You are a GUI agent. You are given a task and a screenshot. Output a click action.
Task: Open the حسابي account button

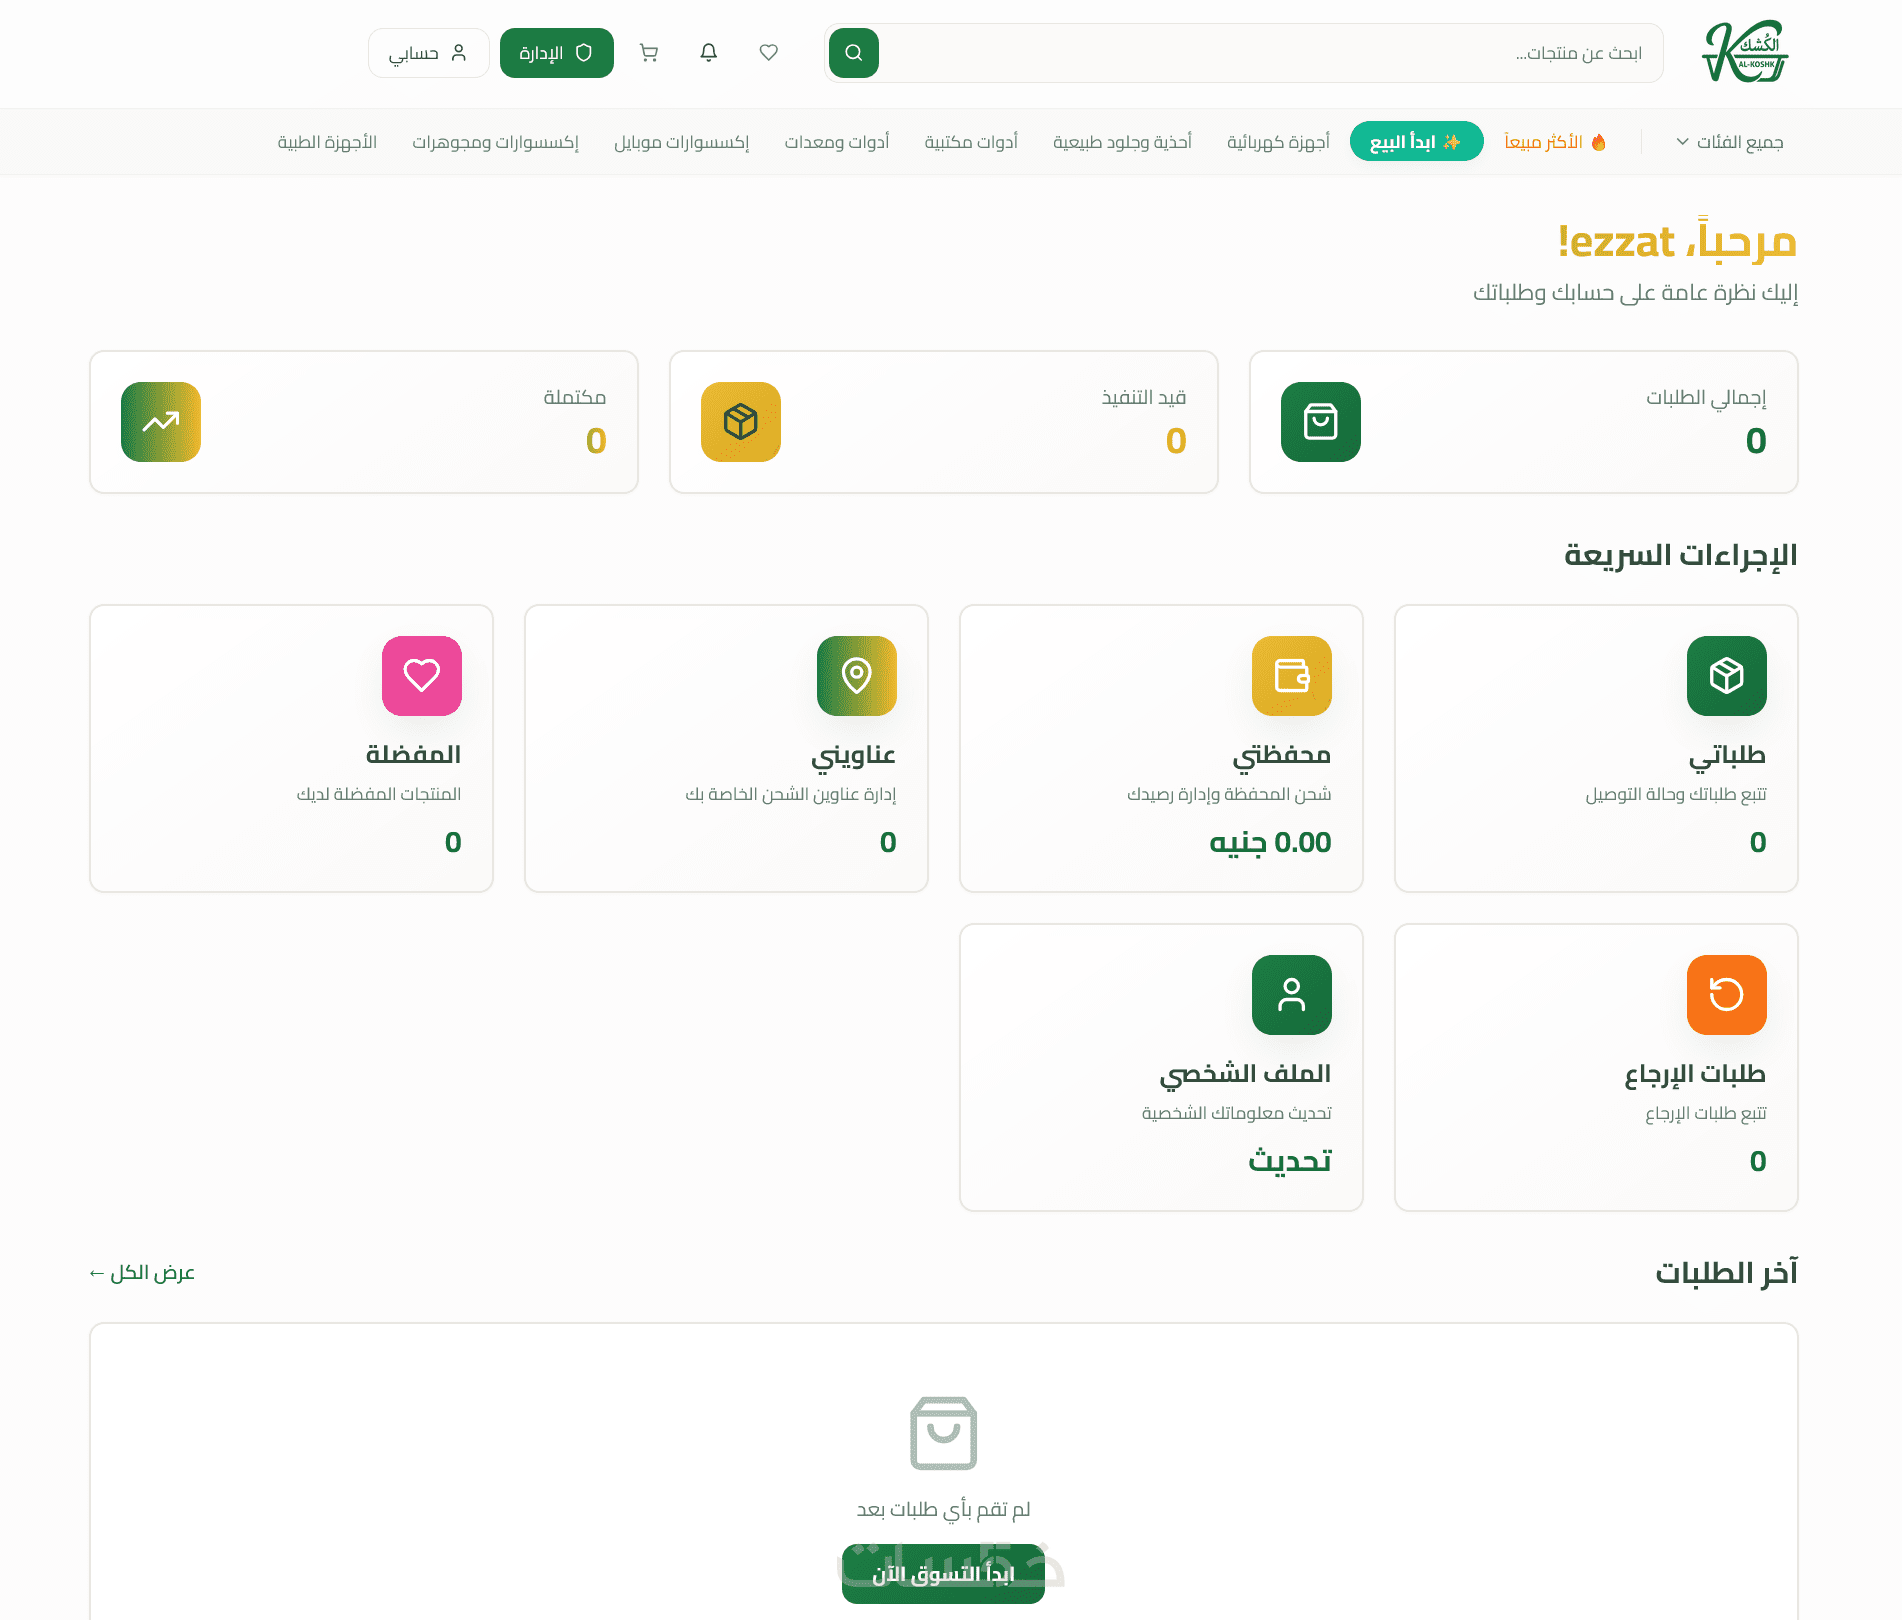pyautogui.click(x=429, y=53)
